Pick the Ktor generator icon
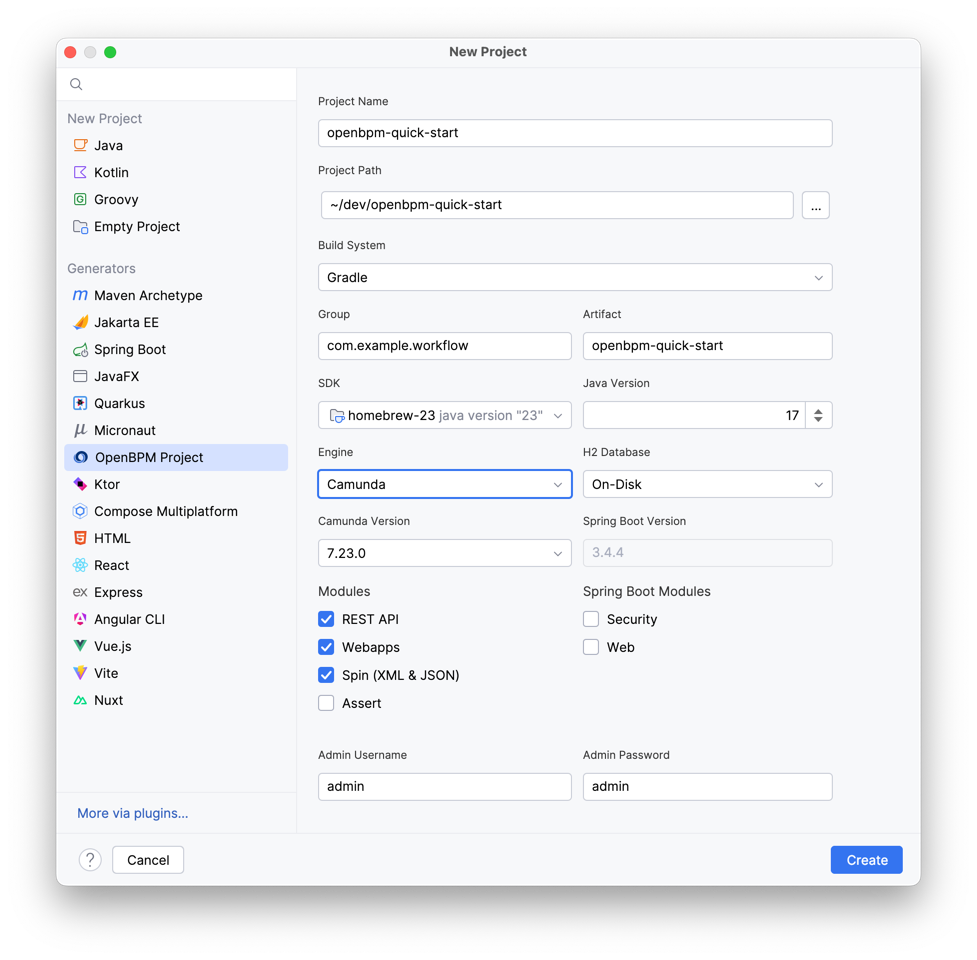The image size is (977, 960). point(80,484)
